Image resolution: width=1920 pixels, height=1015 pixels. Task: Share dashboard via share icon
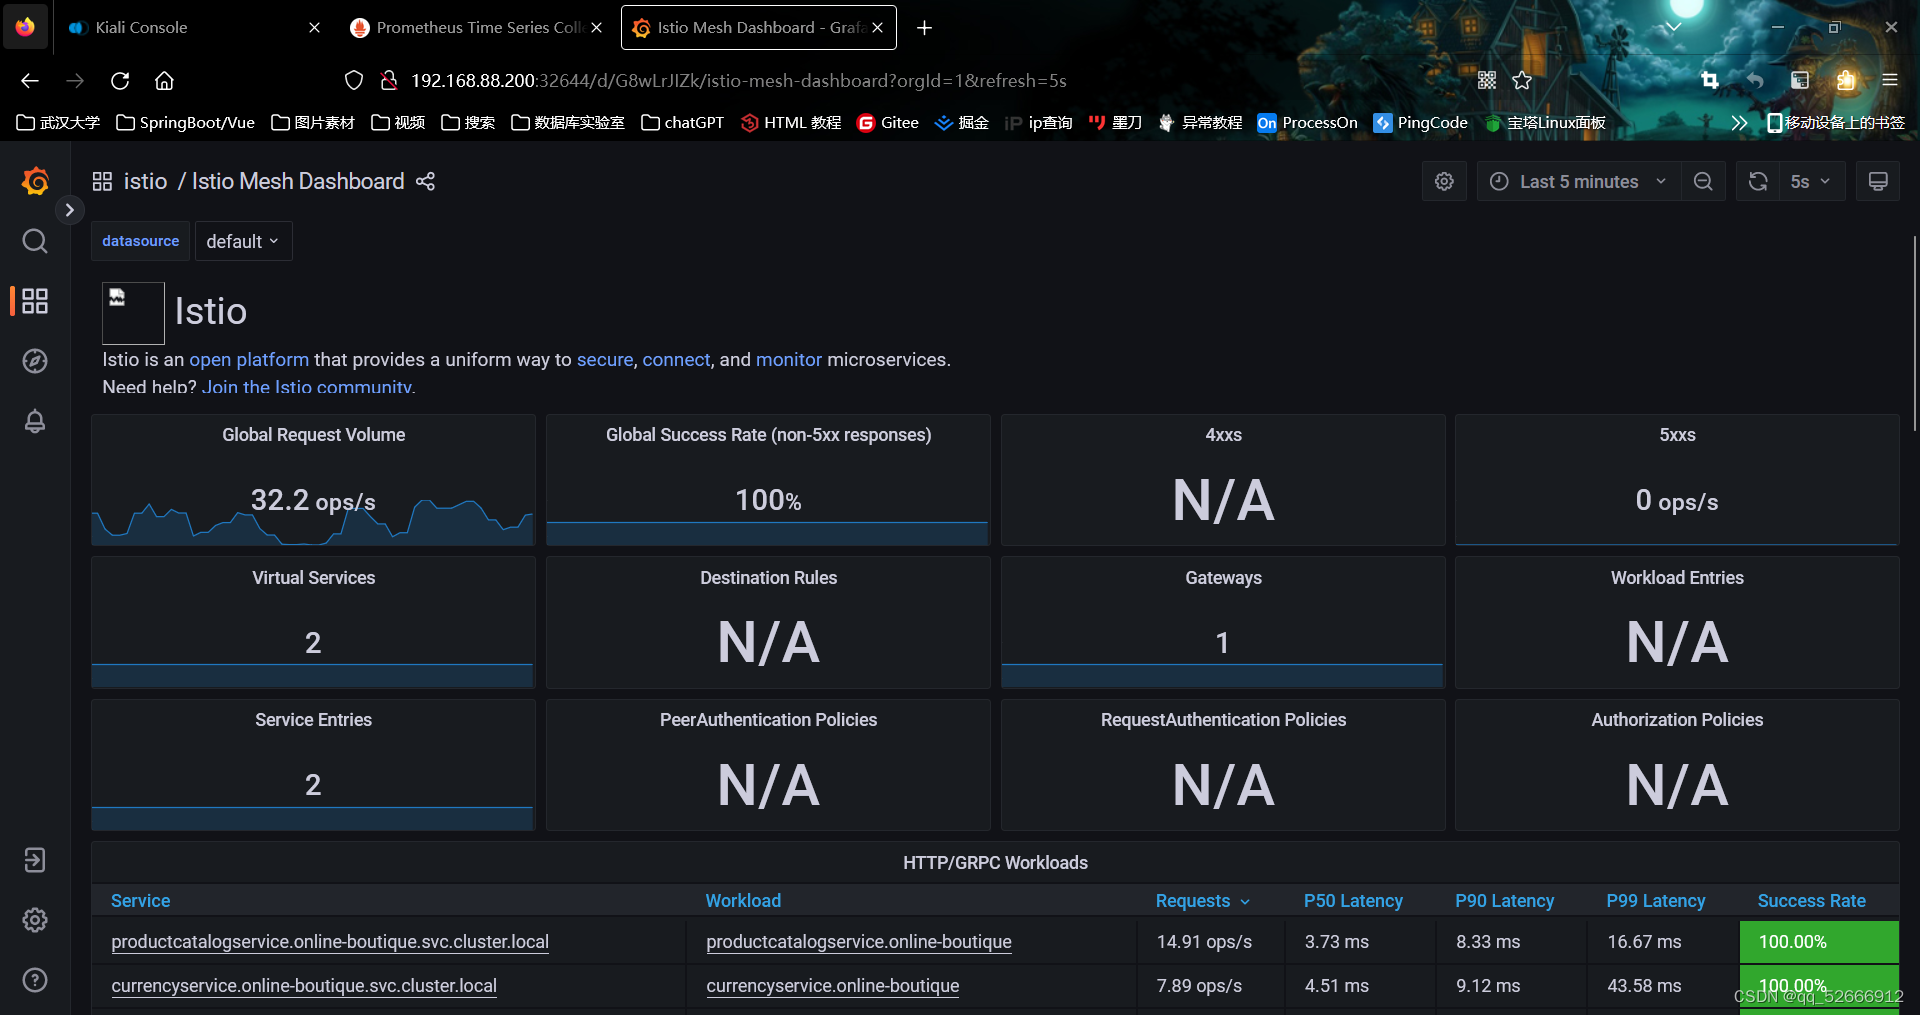coord(426,181)
